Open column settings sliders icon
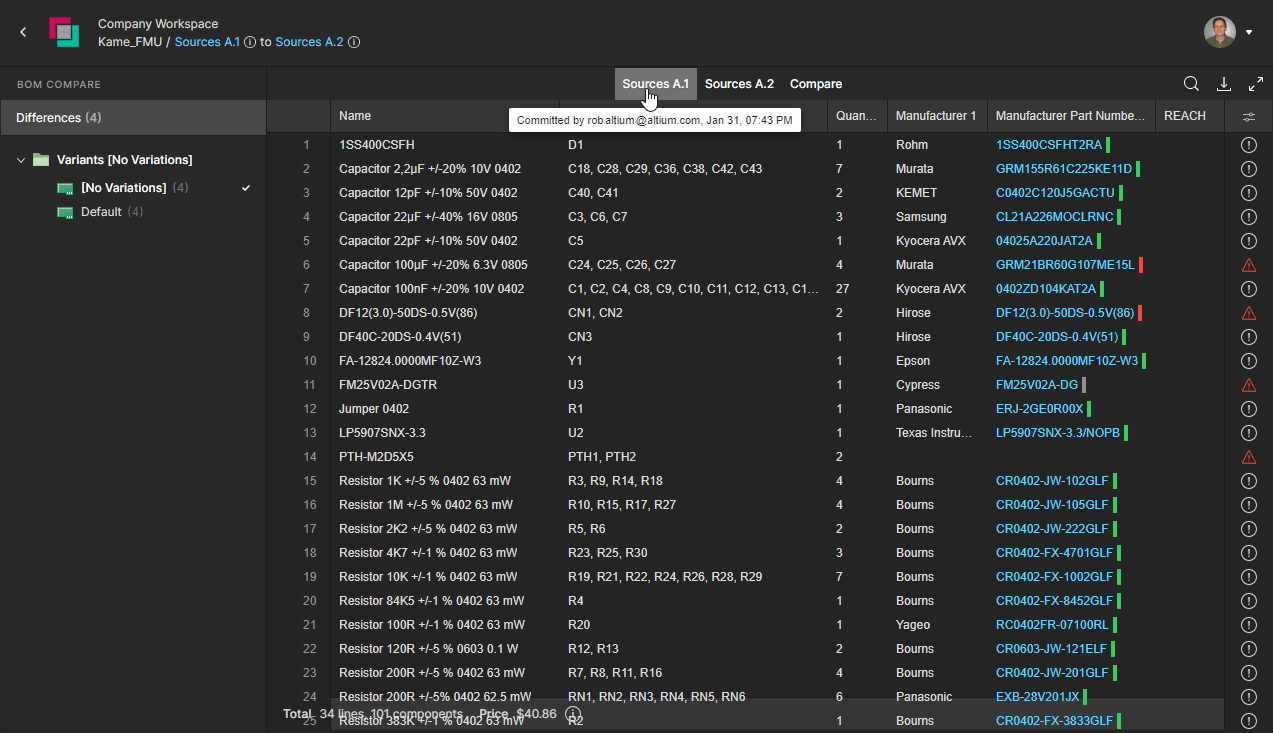Screen dimensions: 1273x733 (x=1248, y=117)
